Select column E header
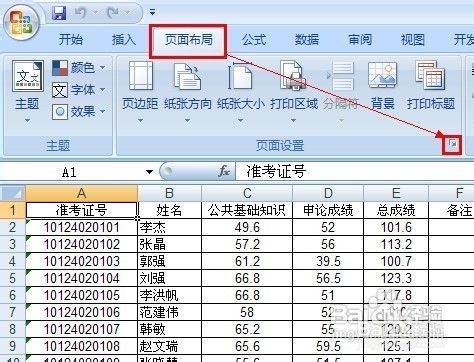Viewport: 474px width, 362px height. point(396,193)
